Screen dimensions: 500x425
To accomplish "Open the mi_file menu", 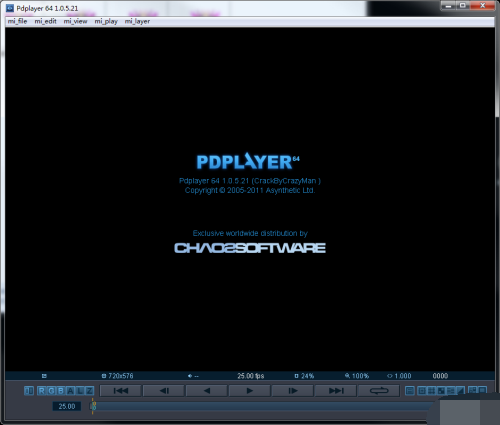I will click(17, 21).
